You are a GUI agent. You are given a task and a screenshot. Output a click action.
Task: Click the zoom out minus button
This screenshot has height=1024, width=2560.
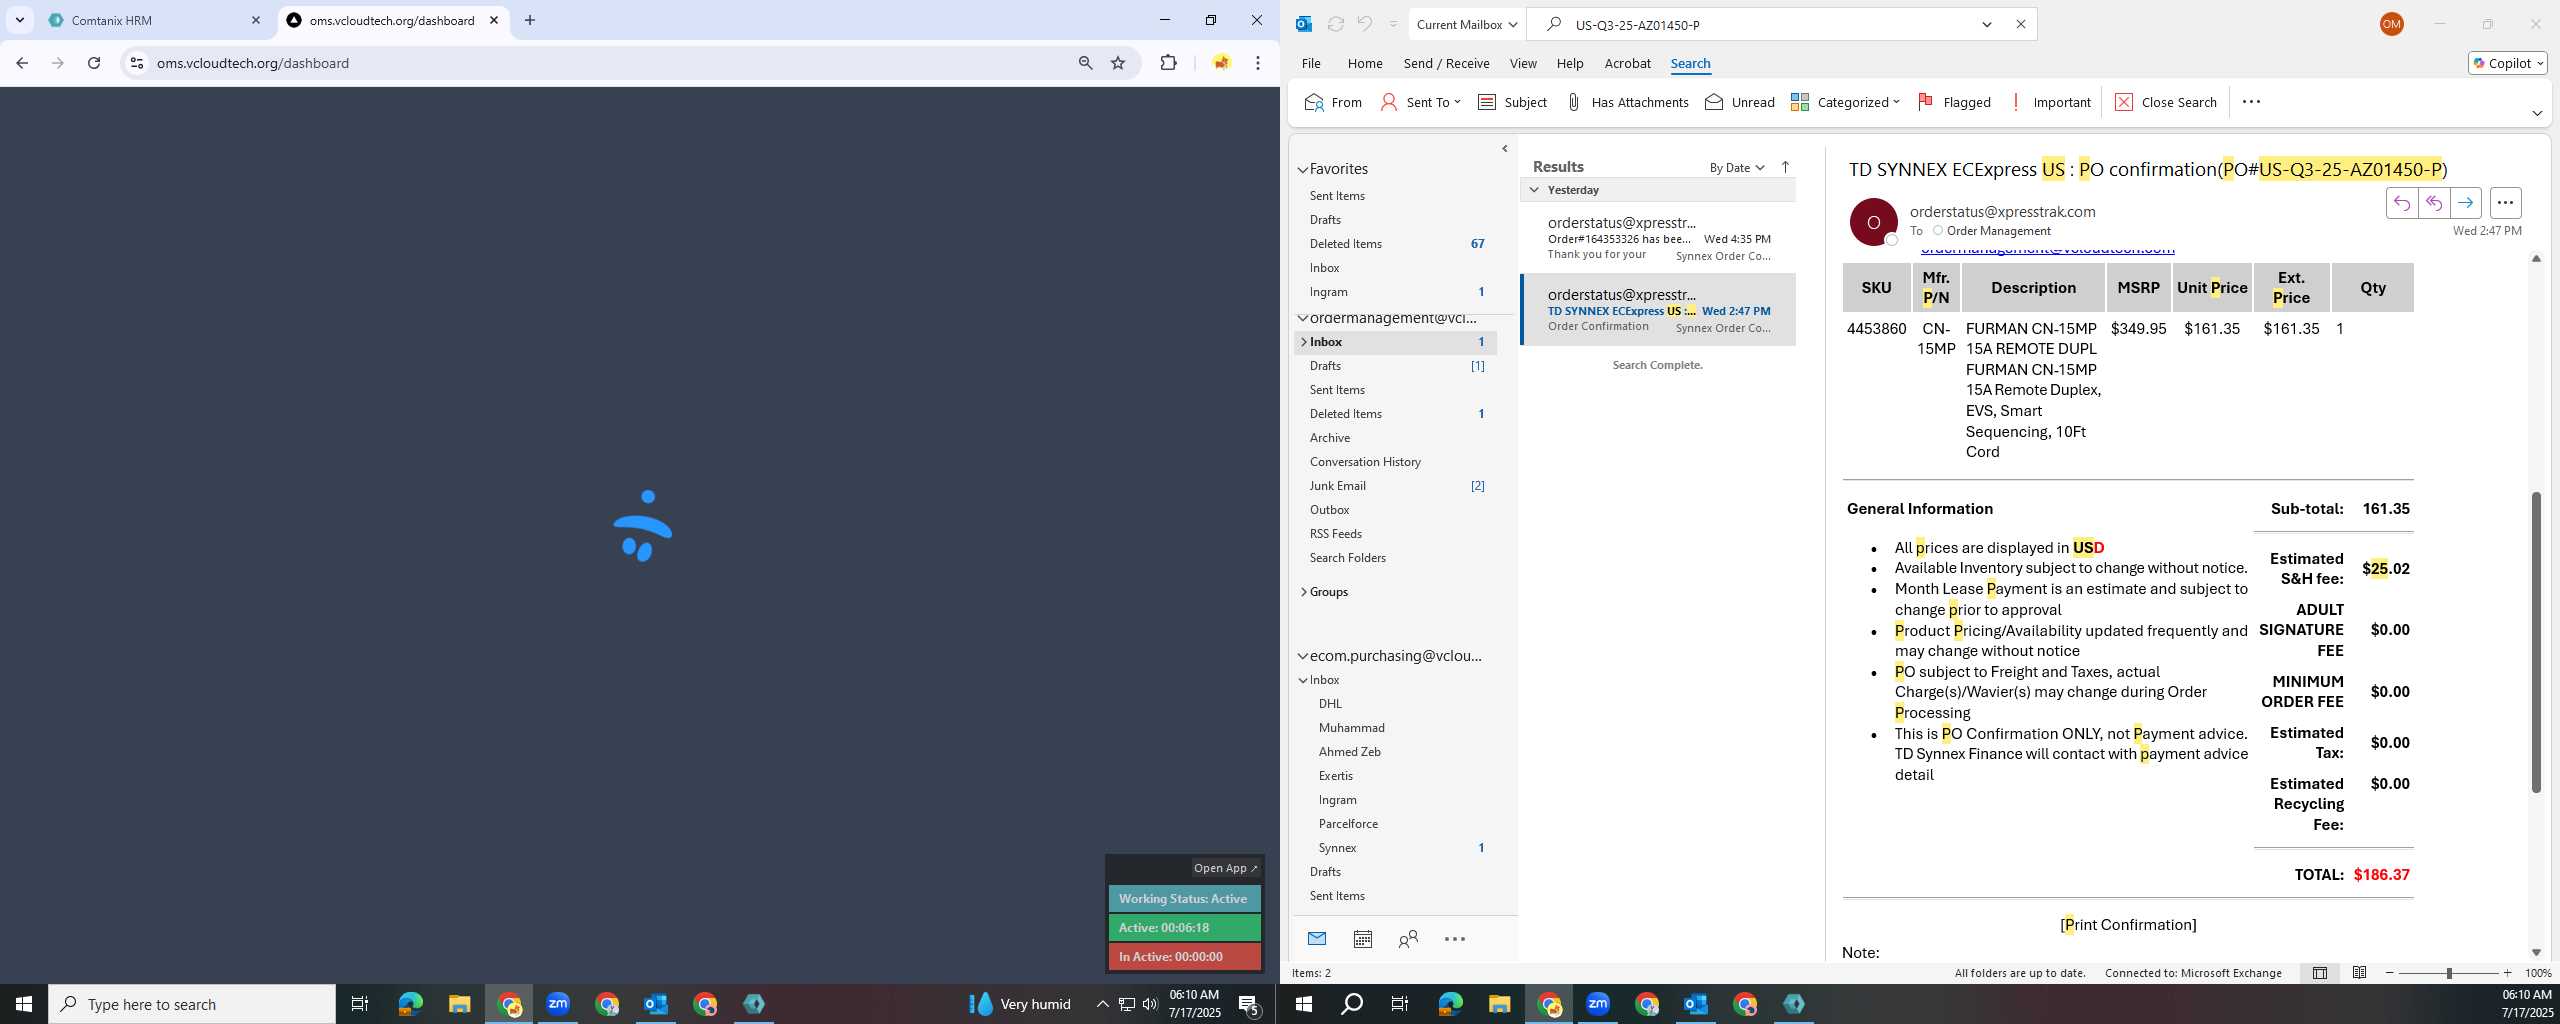[2390, 973]
